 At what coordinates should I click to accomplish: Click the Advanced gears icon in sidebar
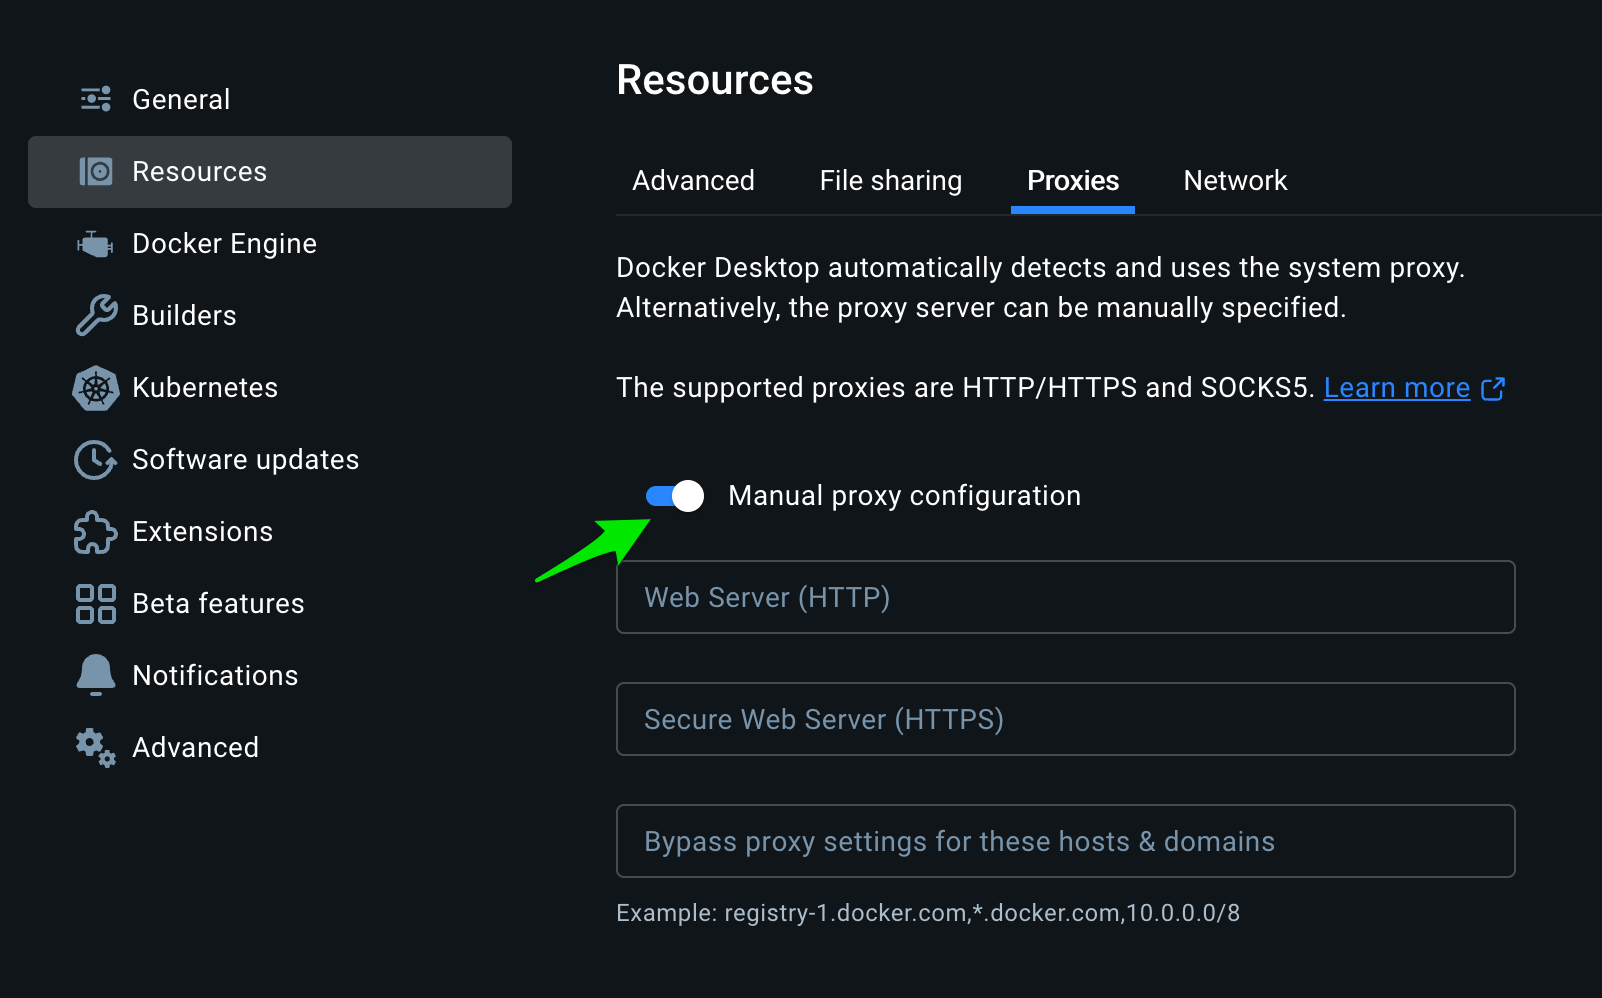click(96, 747)
